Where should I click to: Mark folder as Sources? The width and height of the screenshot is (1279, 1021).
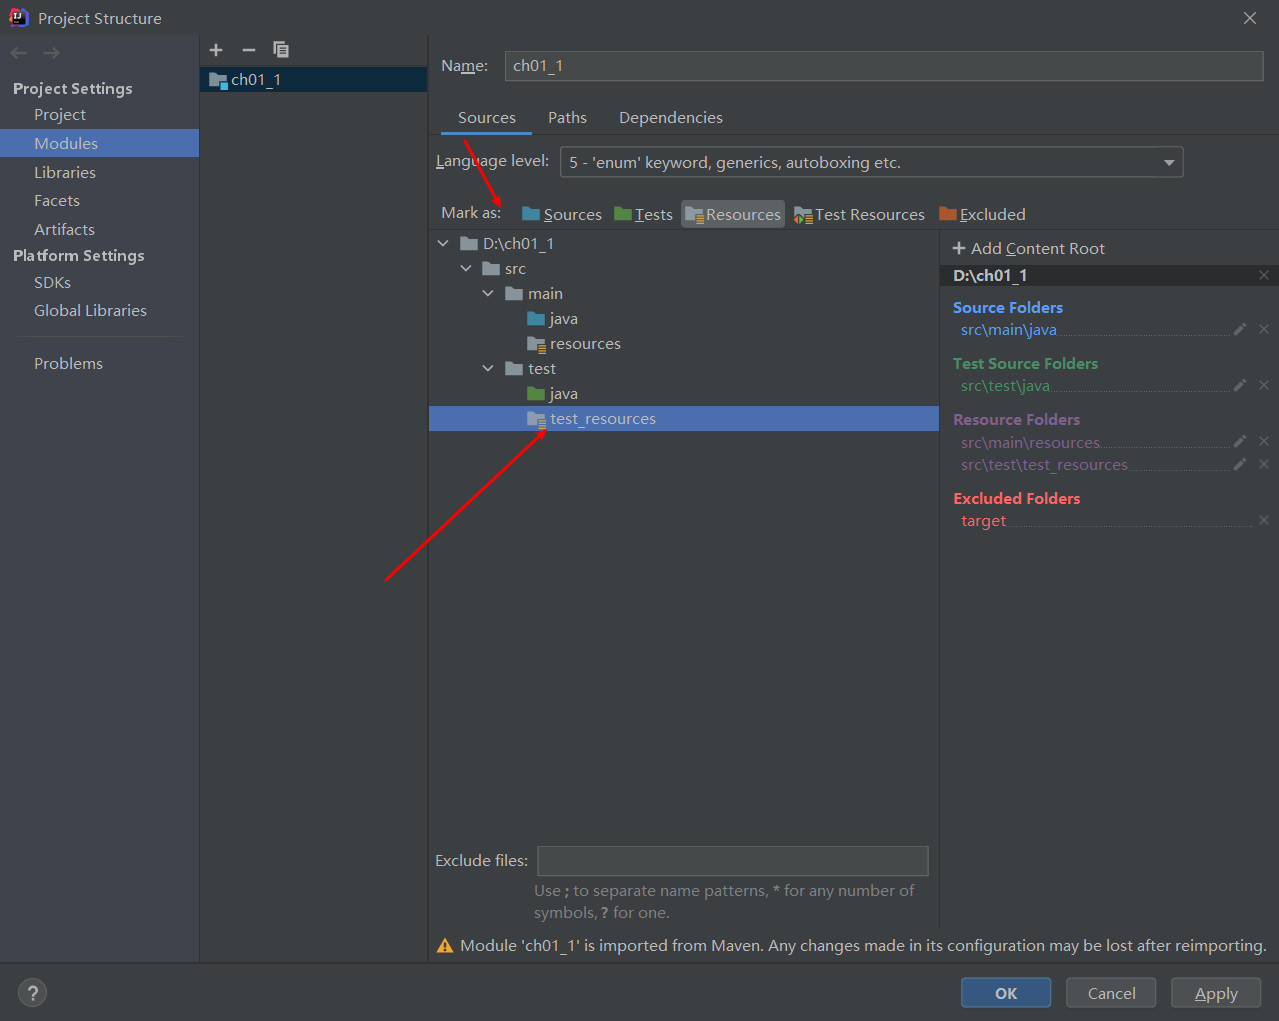[562, 214]
